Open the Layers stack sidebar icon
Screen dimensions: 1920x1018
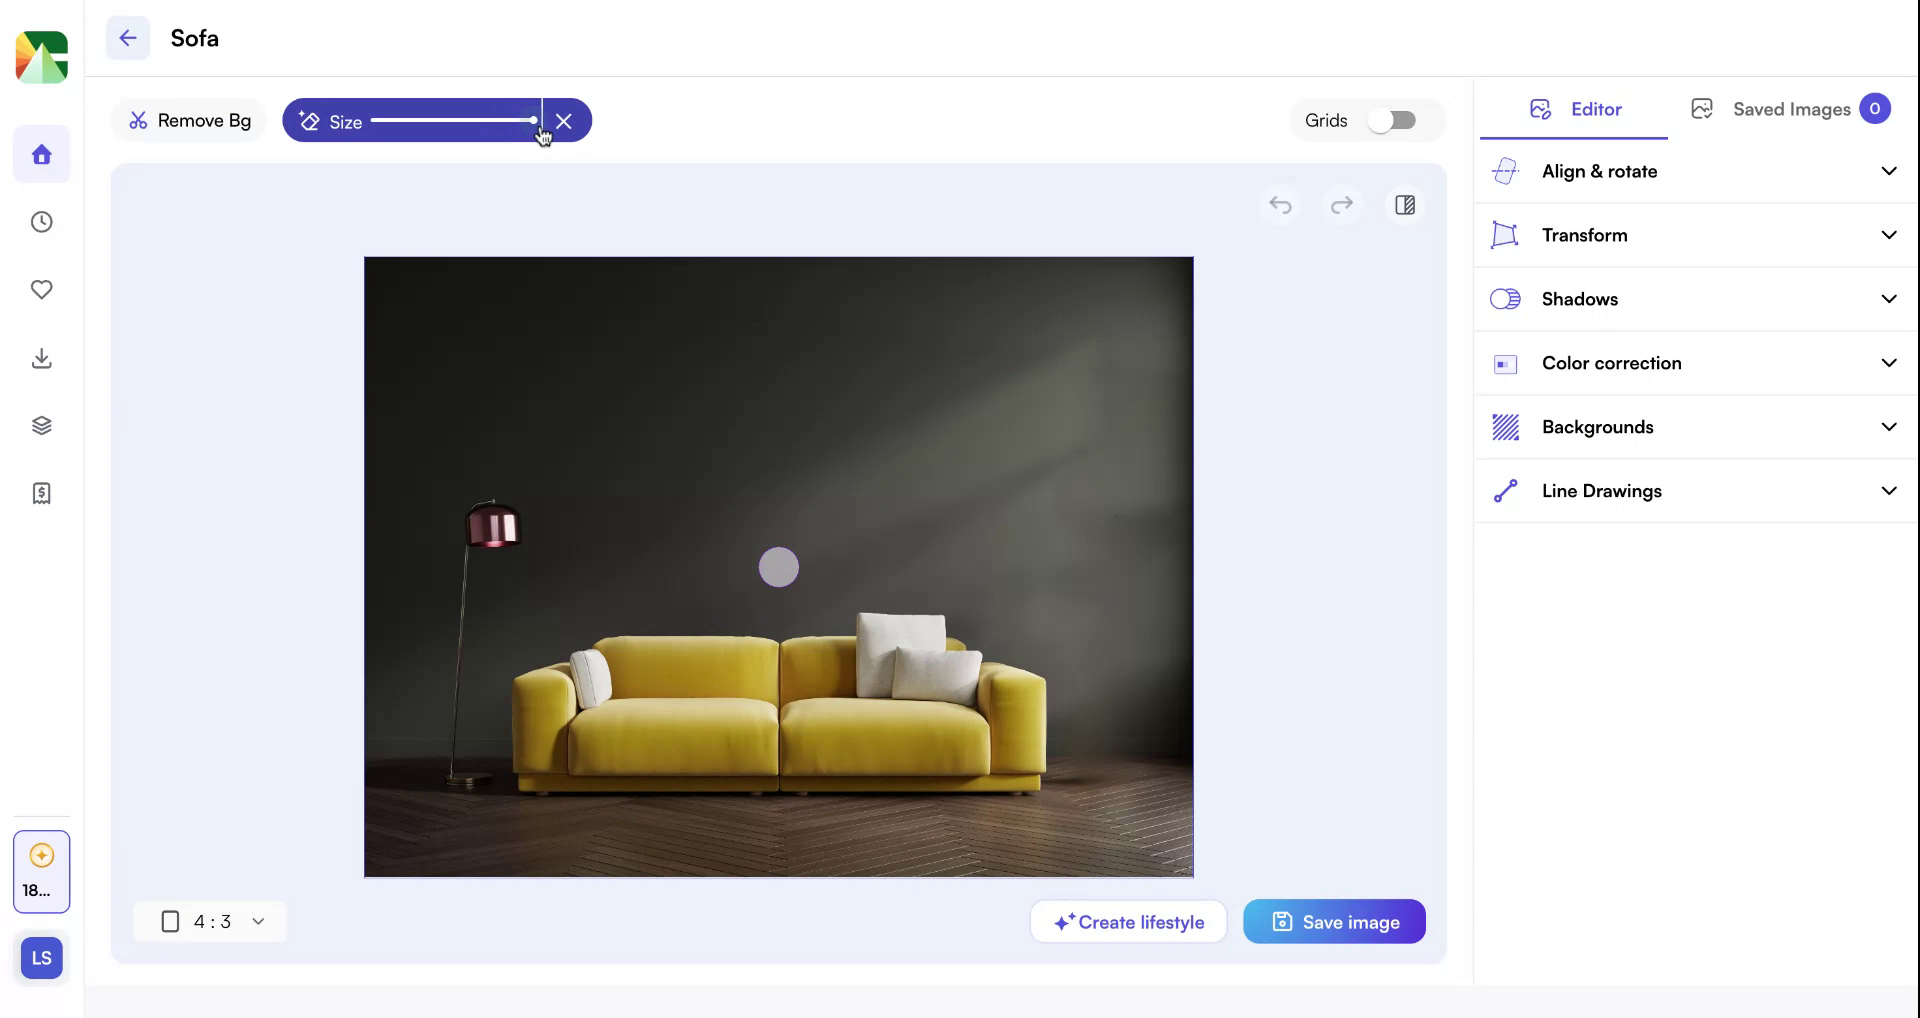pos(41,425)
